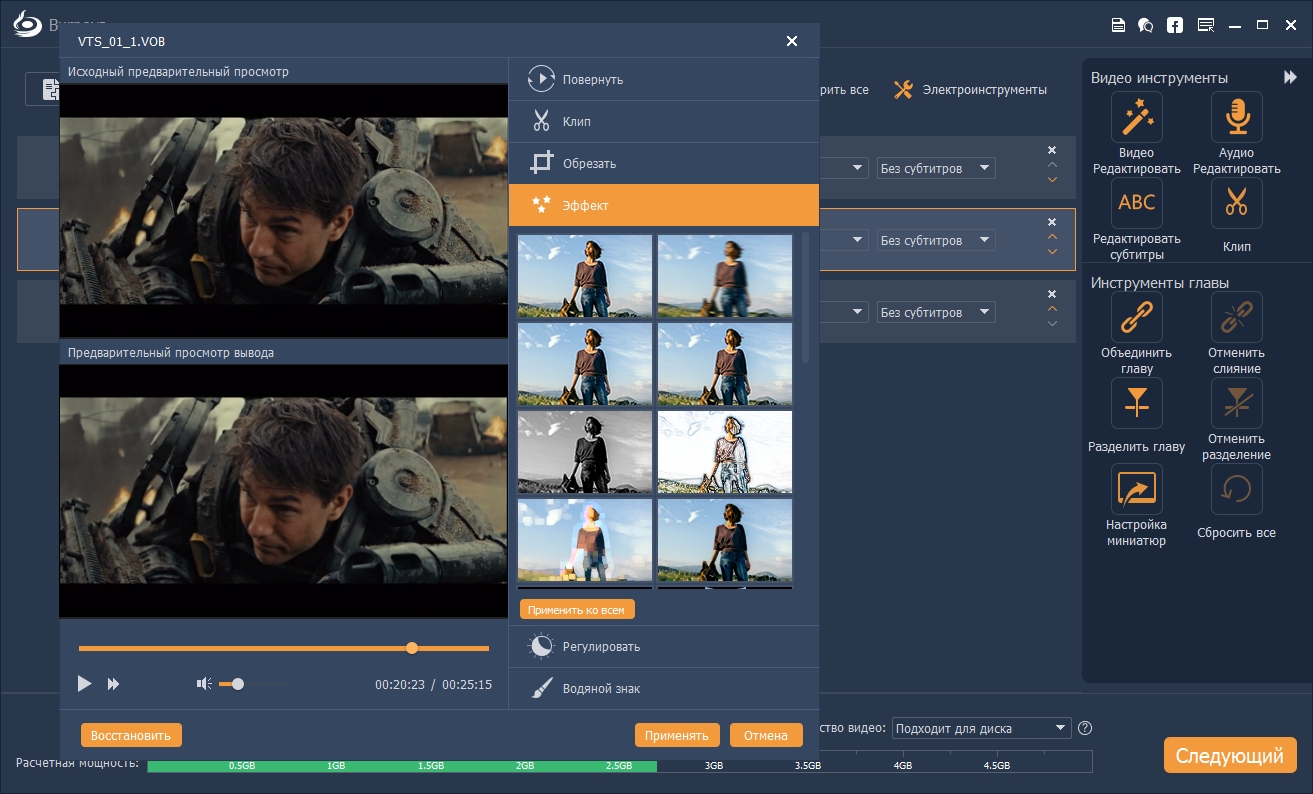Open Редактировать субтитры ABC tool
This screenshot has height=794, width=1313.
(x=1136, y=204)
